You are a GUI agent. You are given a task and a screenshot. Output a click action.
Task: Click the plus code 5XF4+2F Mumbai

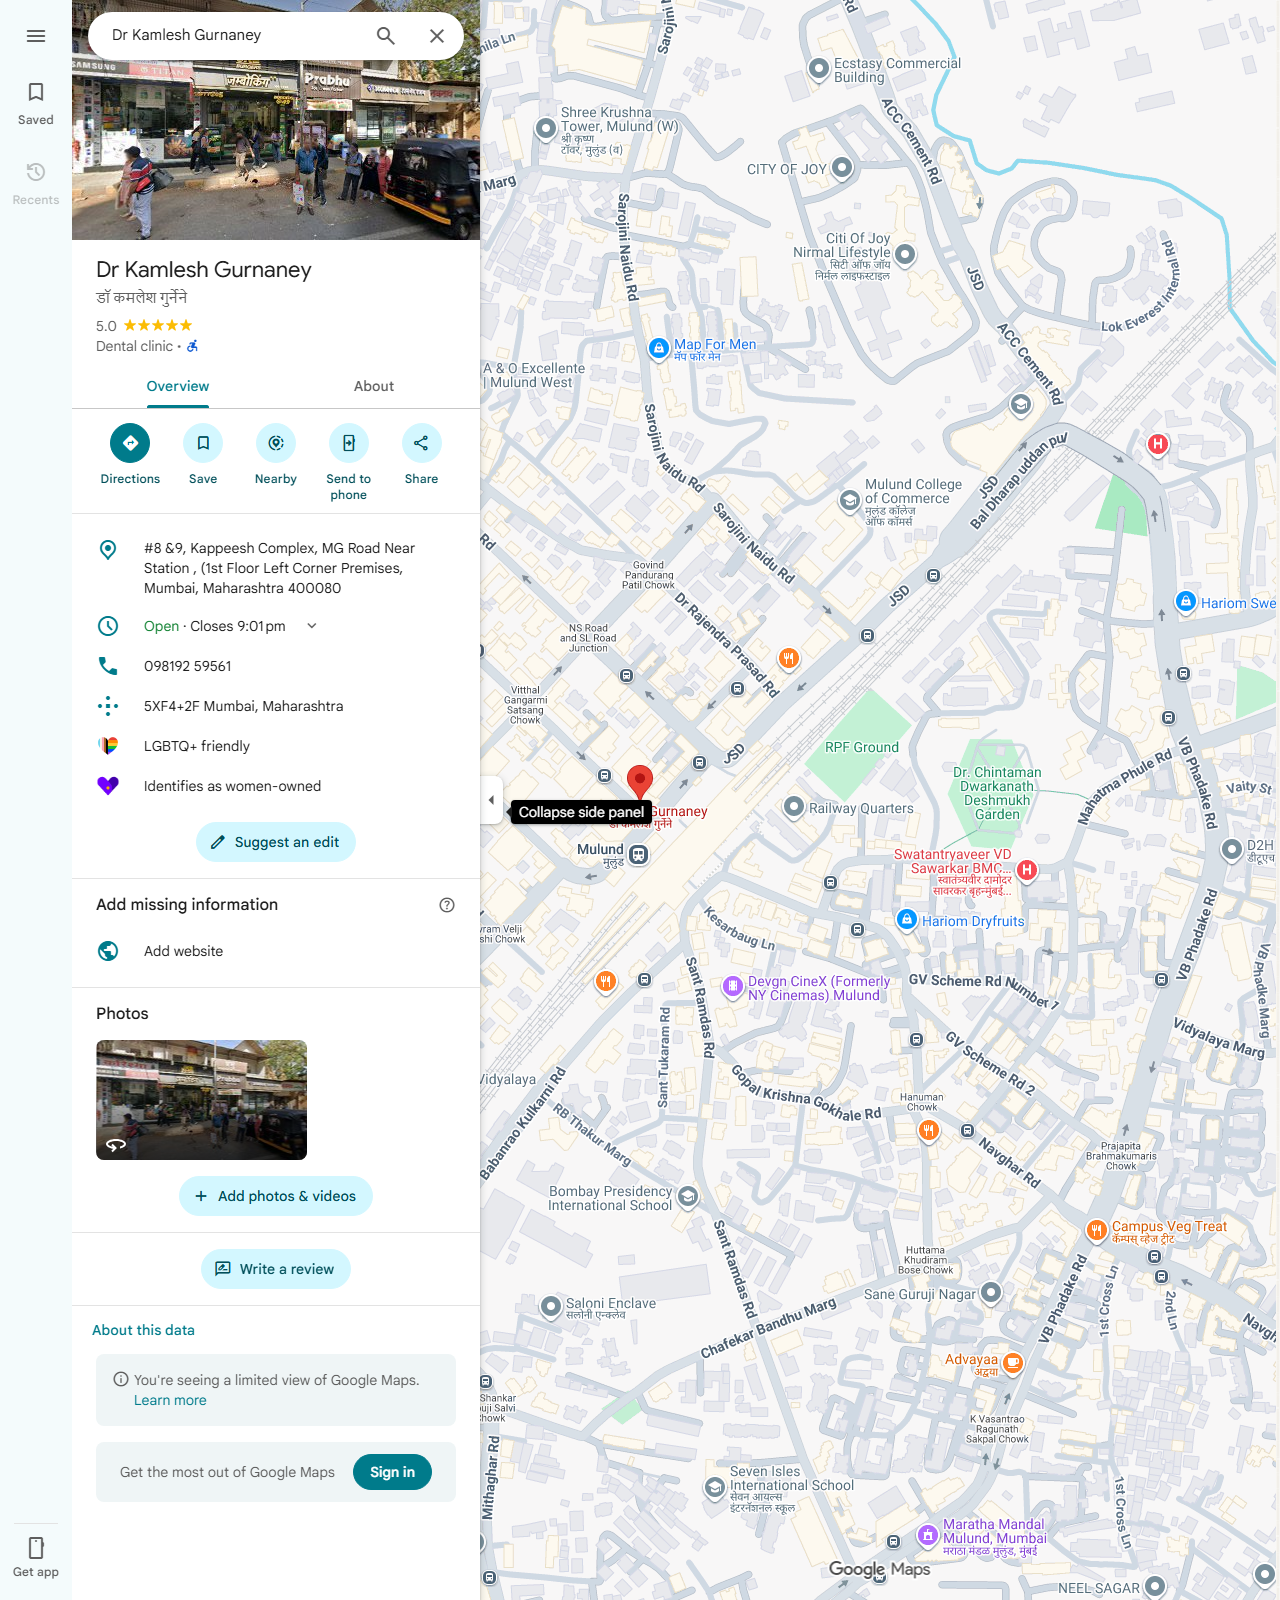coord(243,706)
